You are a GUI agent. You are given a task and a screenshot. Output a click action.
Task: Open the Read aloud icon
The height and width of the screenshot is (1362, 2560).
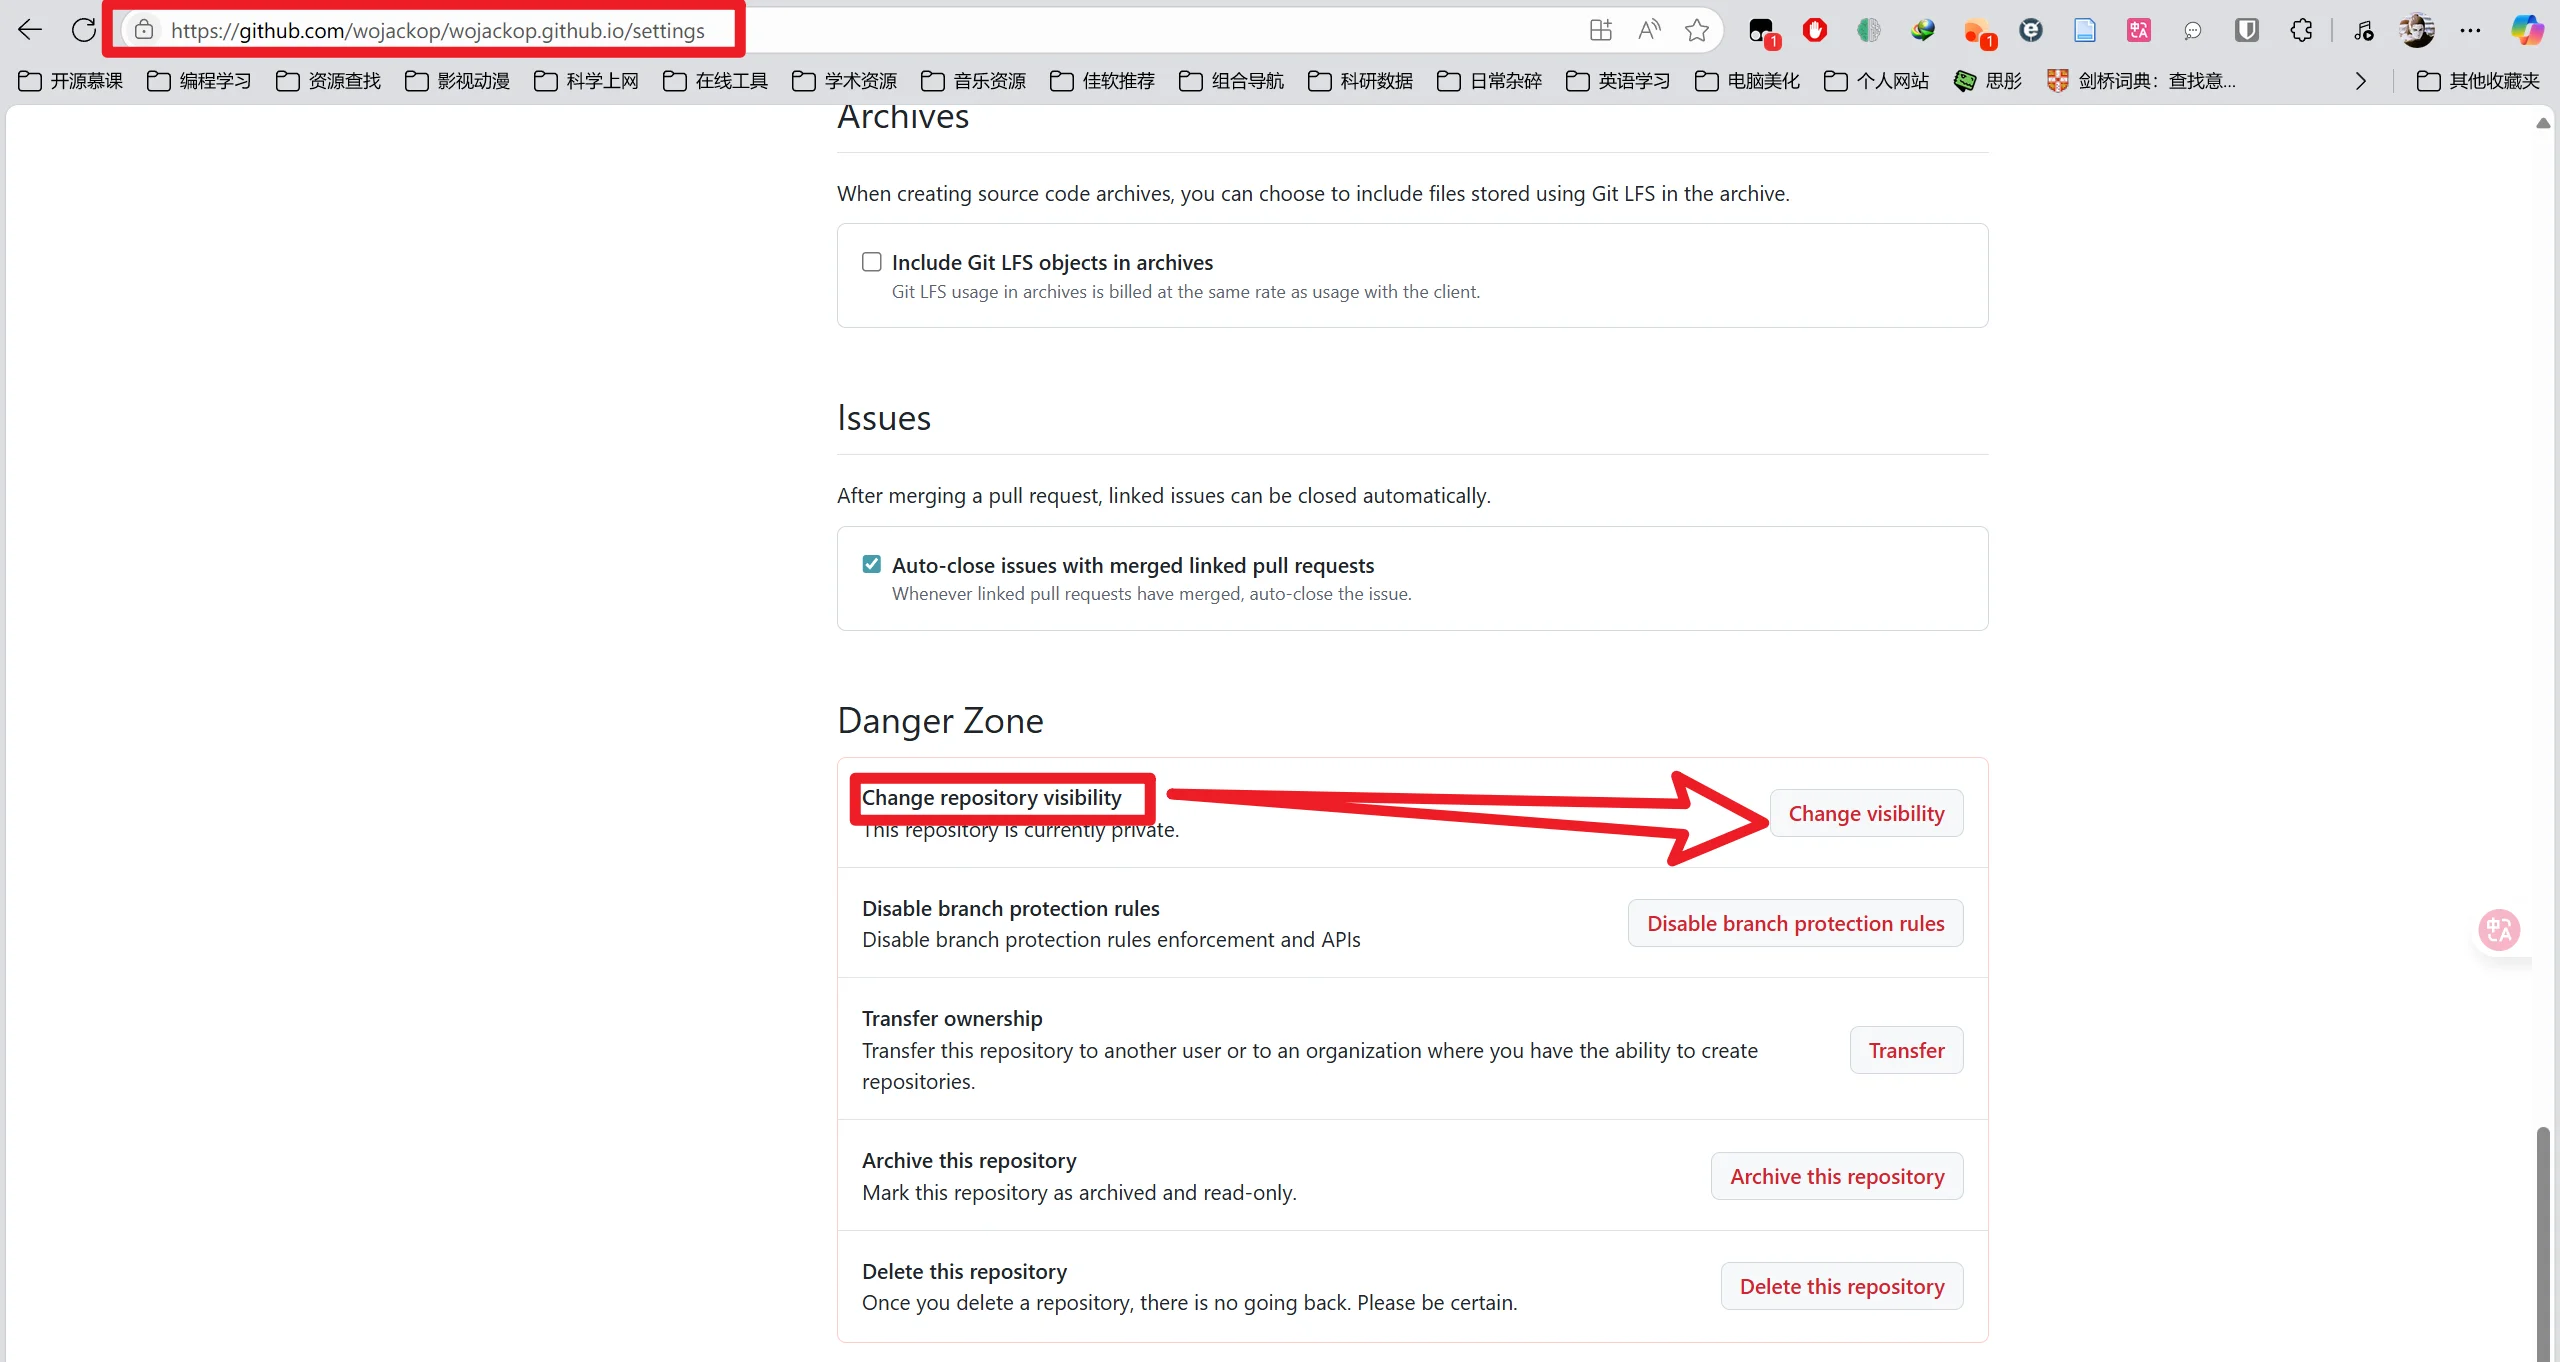point(1649,30)
